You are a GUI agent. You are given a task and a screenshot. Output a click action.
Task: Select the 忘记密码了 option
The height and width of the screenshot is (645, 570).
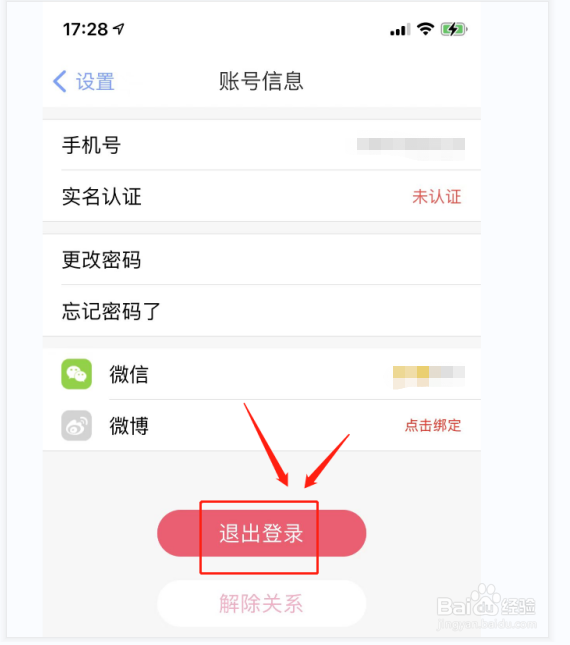[262, 311]
